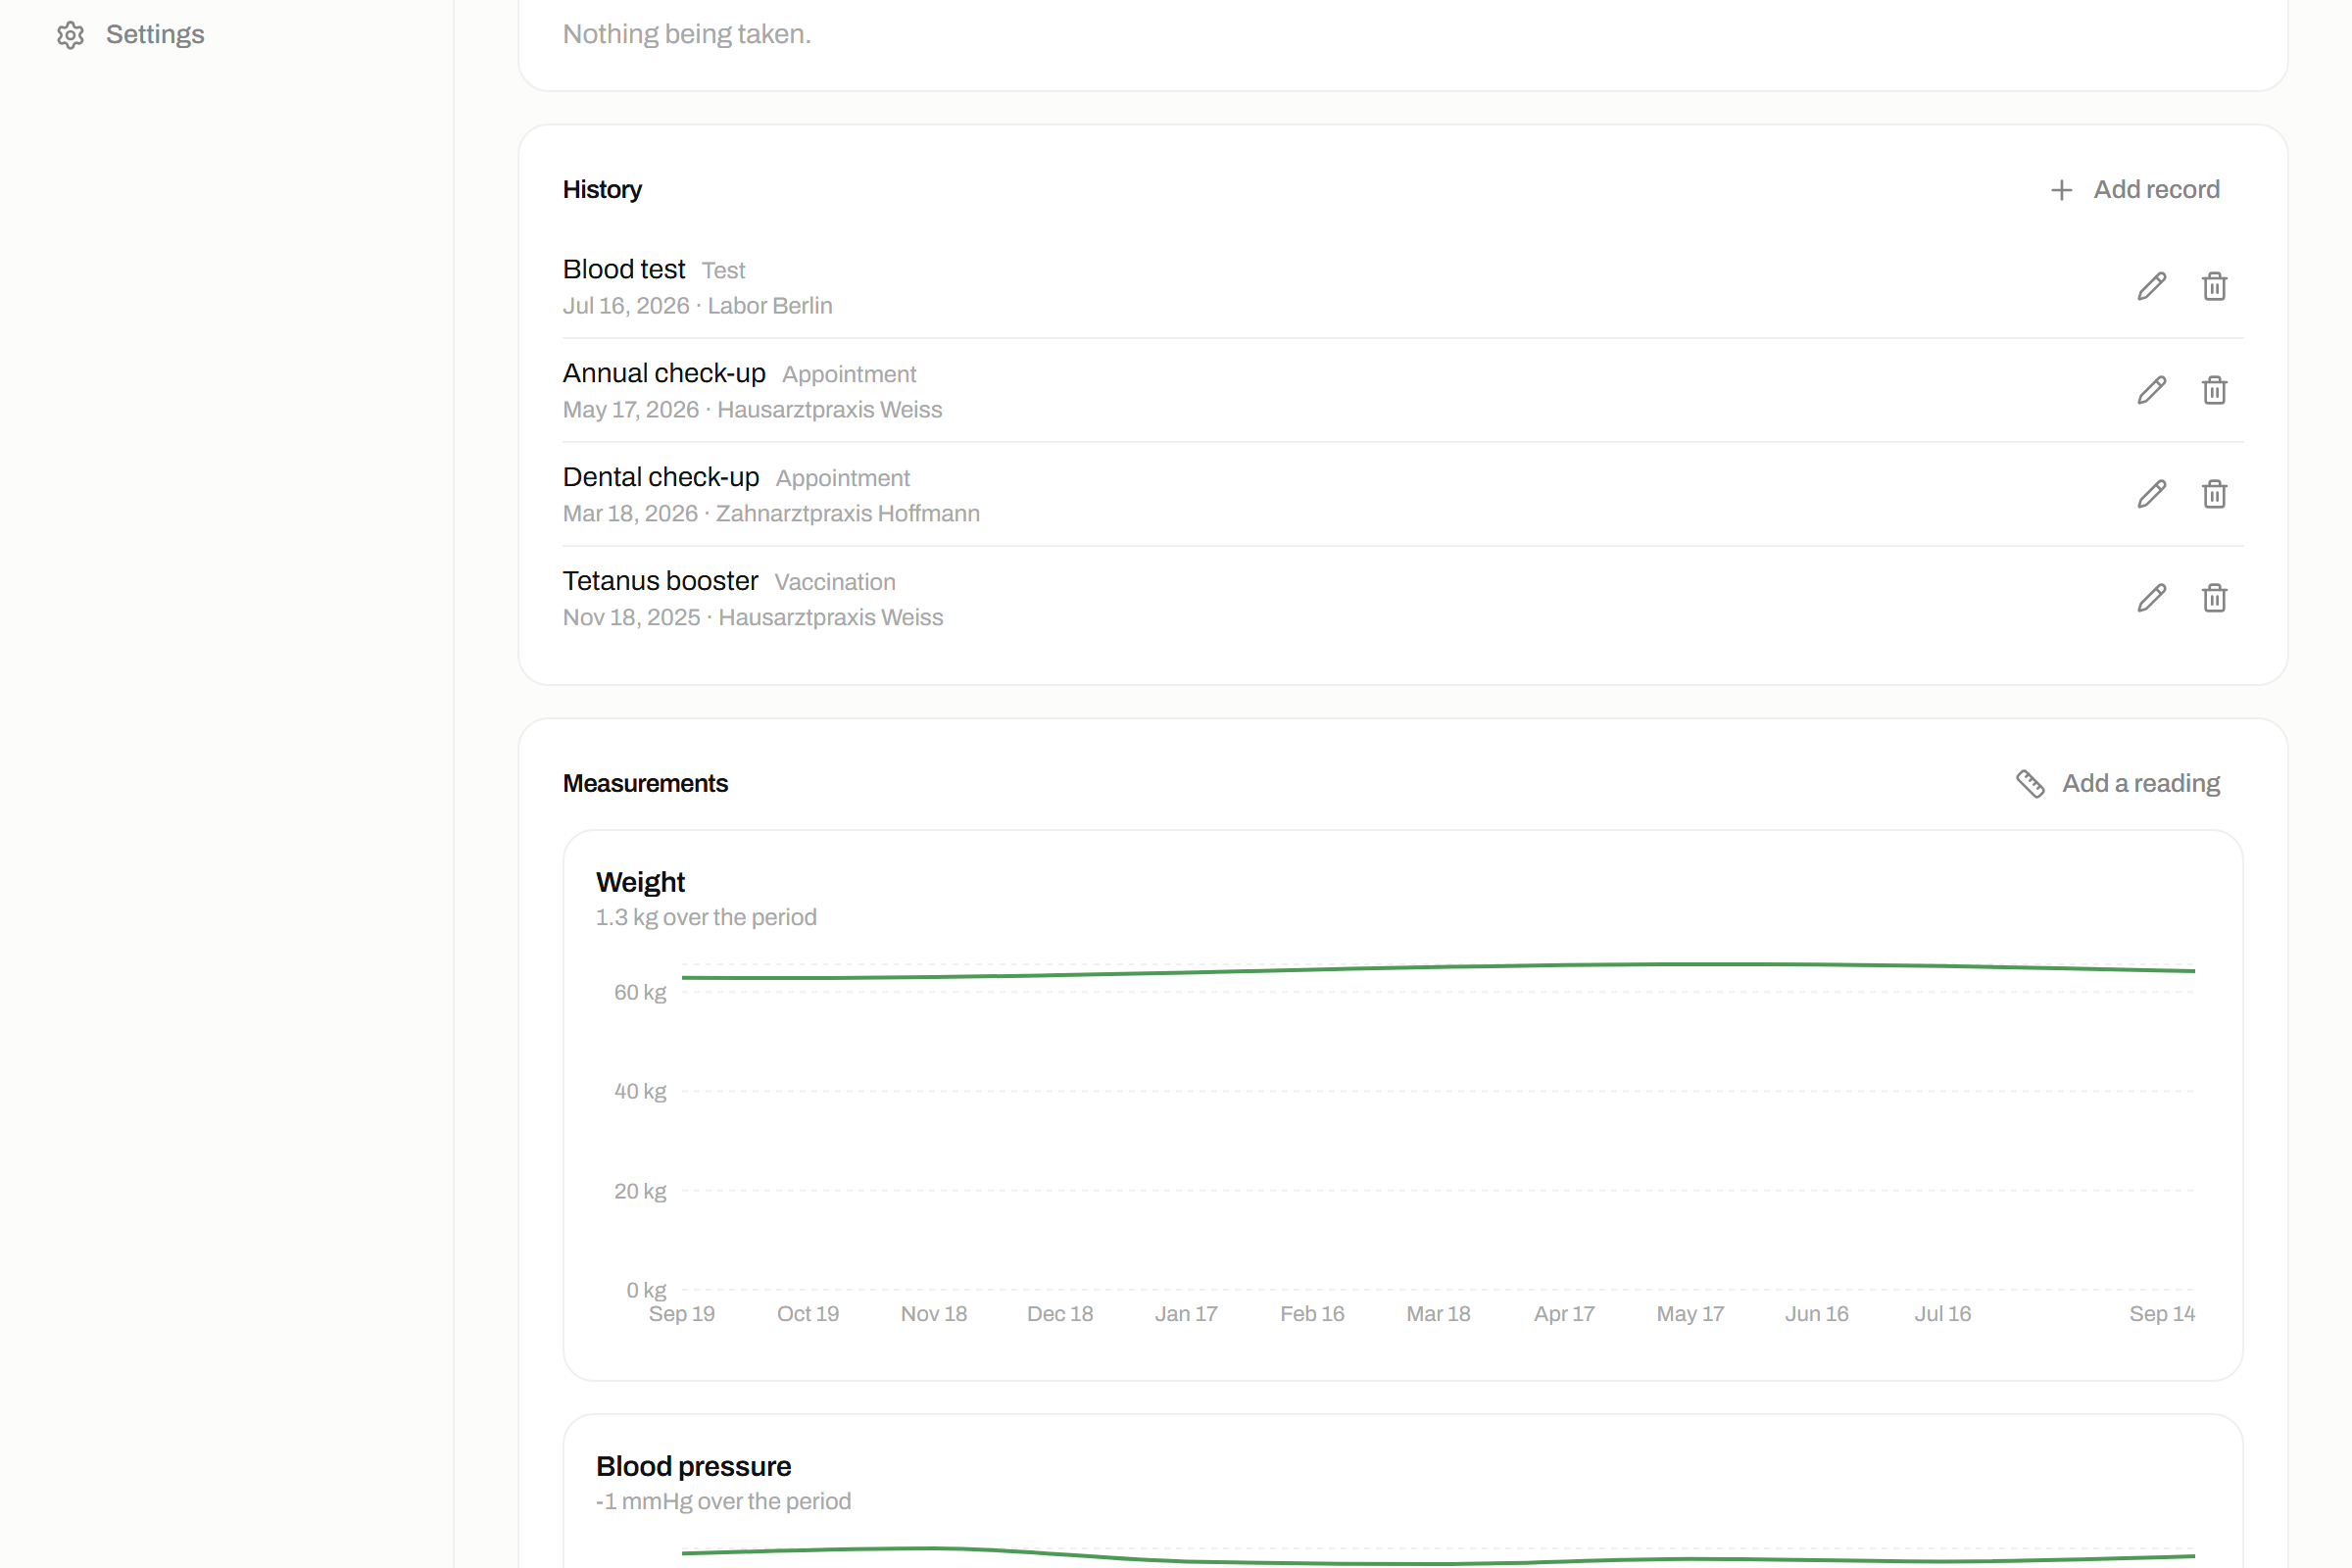
Task: Click the 'Nothing being taken.' message
Action: tap(687, 35)
